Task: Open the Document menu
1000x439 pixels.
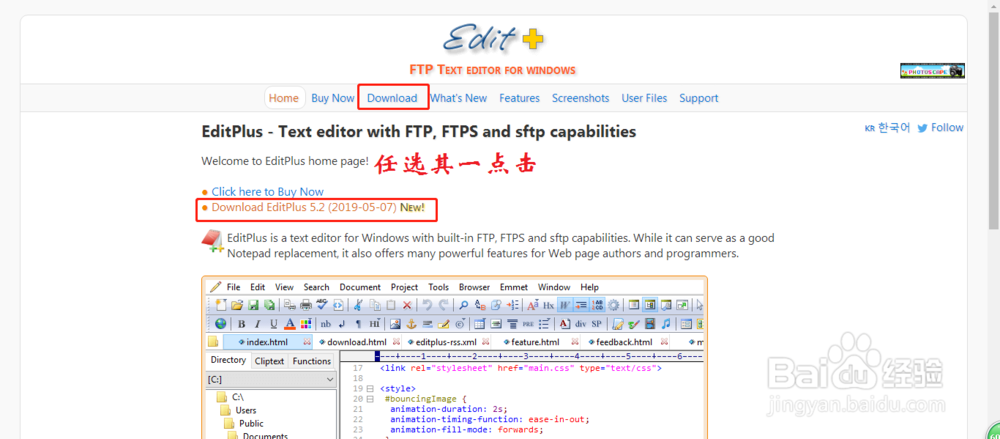Action: tap(360, 287)
